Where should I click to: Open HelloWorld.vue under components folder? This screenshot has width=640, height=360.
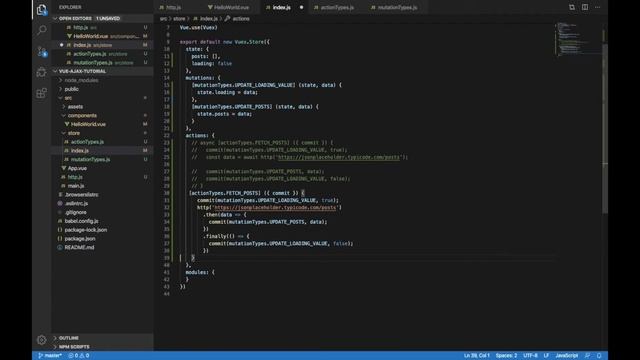point(102,124)
